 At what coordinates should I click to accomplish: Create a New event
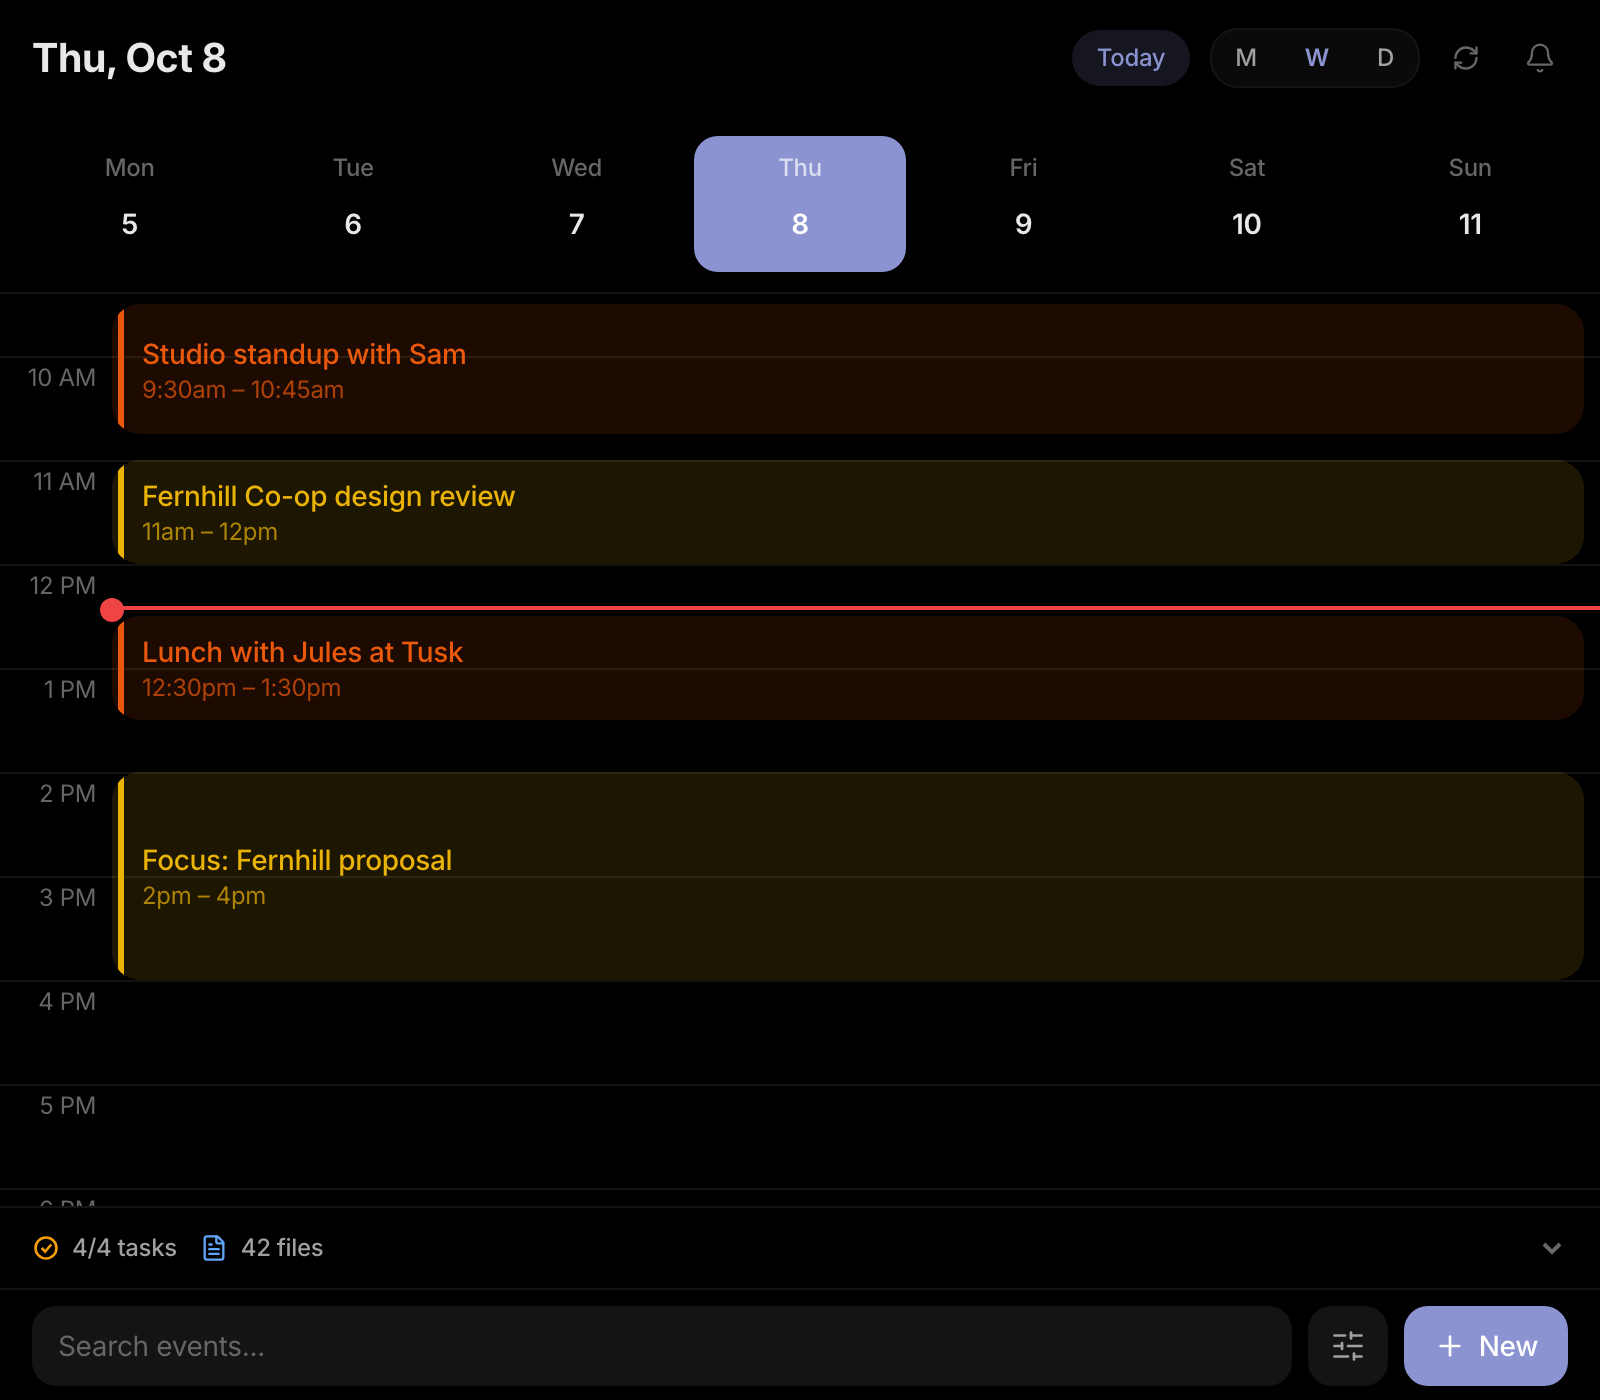1486,1346
